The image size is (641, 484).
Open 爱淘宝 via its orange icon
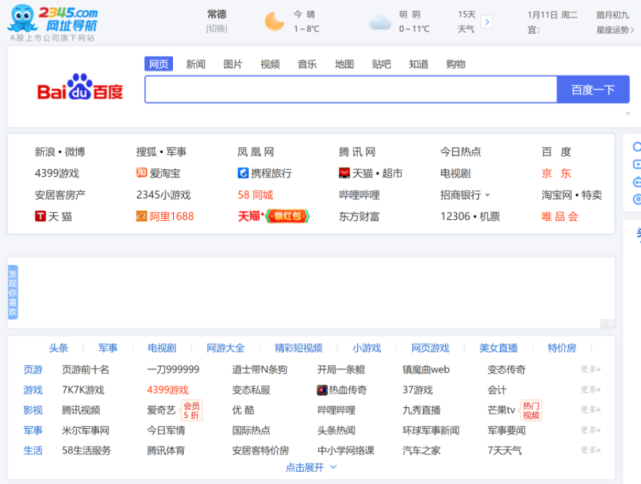pyautogui.click(x=141, y=173)
